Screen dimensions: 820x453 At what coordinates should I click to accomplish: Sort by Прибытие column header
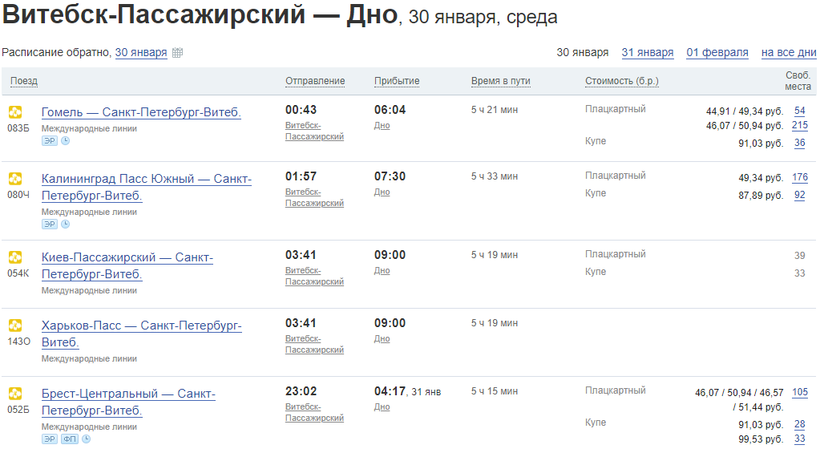(x=397, y=81)
